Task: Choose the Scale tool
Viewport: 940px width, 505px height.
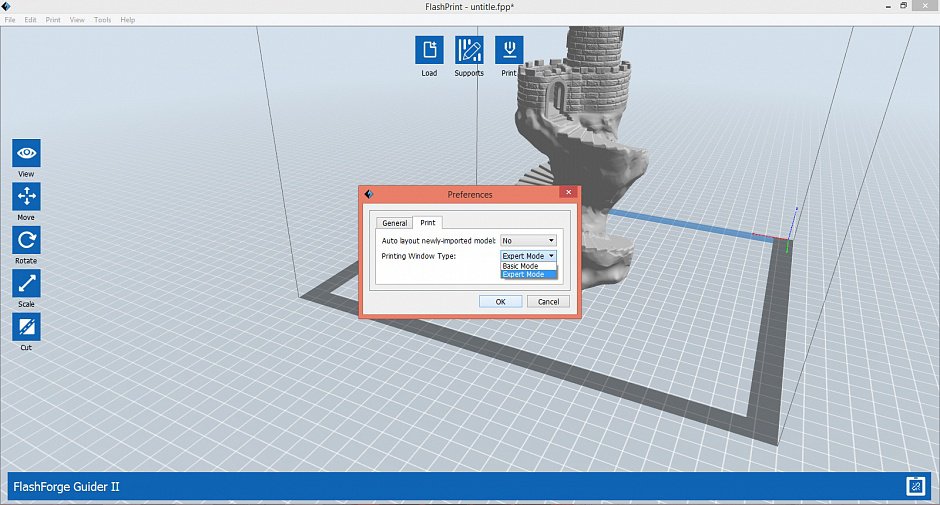Action: click(26, 283)
